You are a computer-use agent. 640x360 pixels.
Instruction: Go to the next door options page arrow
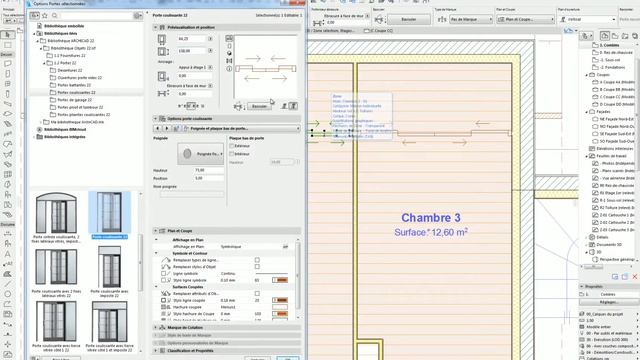(167, 129)
